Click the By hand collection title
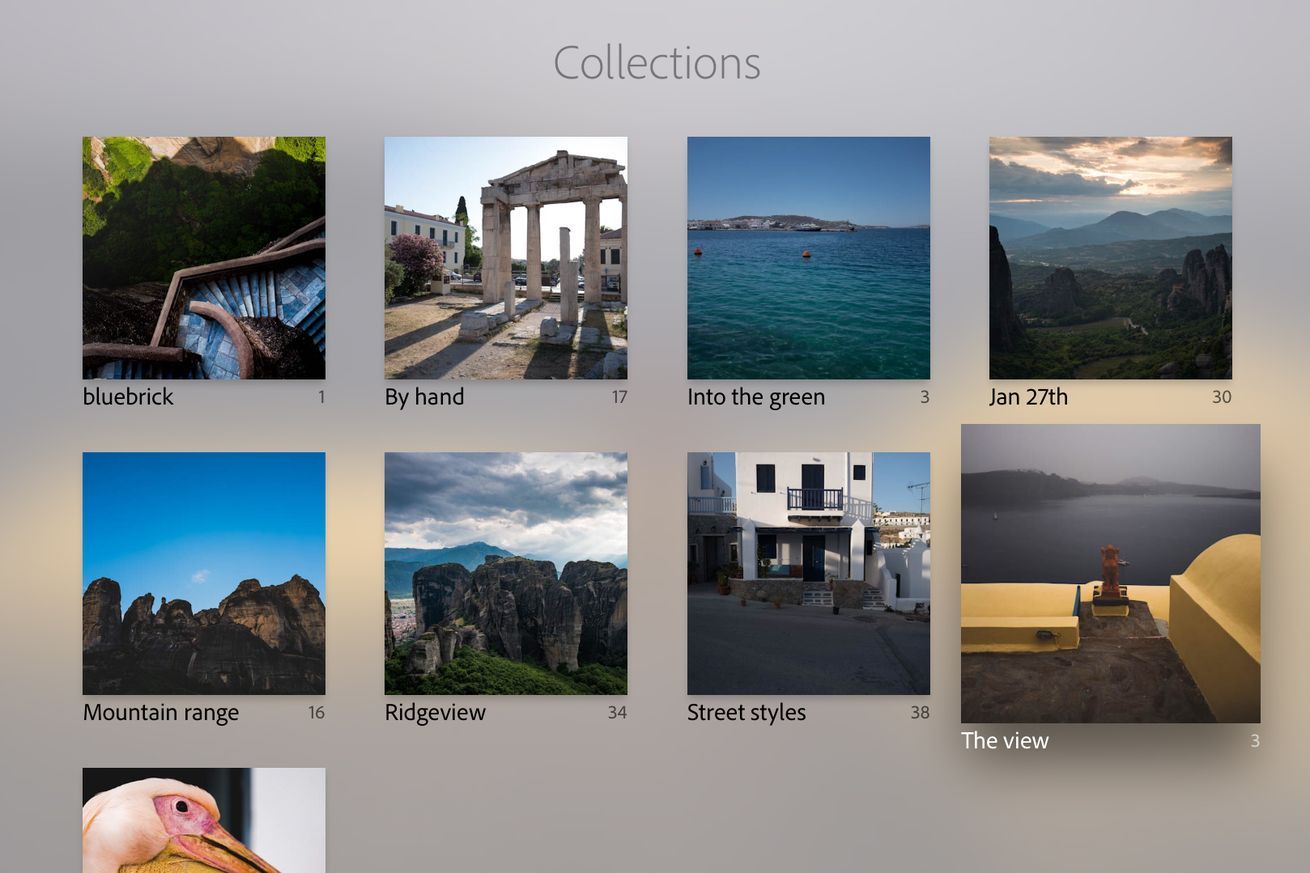Image resolution: width=1310 pixels, height=873 pixels. click(x=423, y=397)
